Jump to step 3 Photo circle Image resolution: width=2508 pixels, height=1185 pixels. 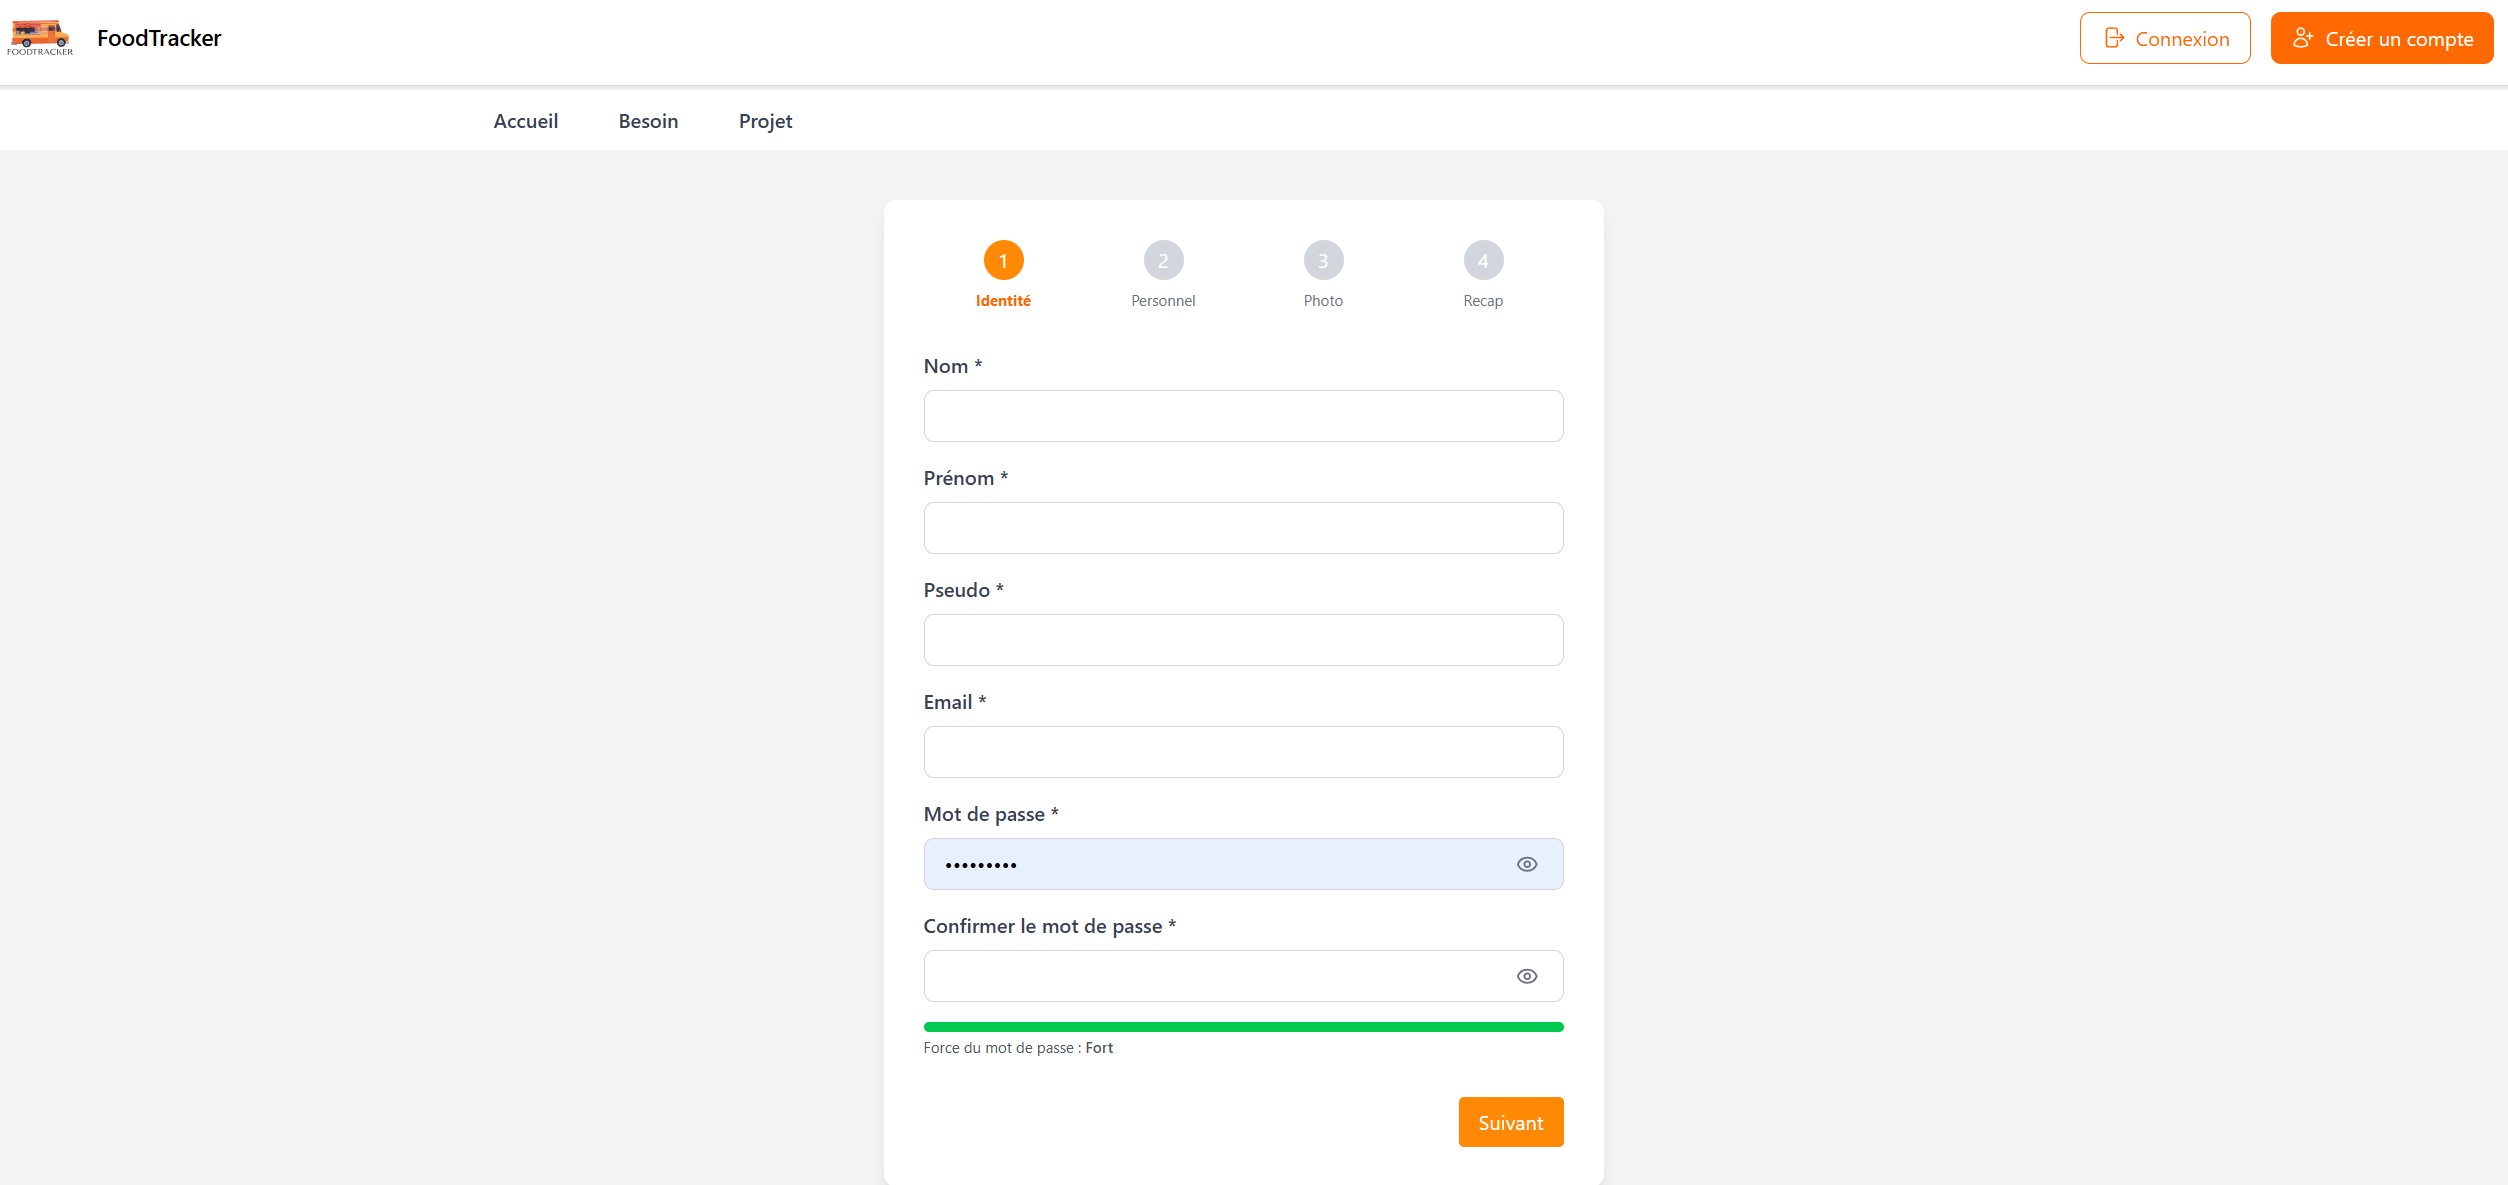[x=1323, y=261]
